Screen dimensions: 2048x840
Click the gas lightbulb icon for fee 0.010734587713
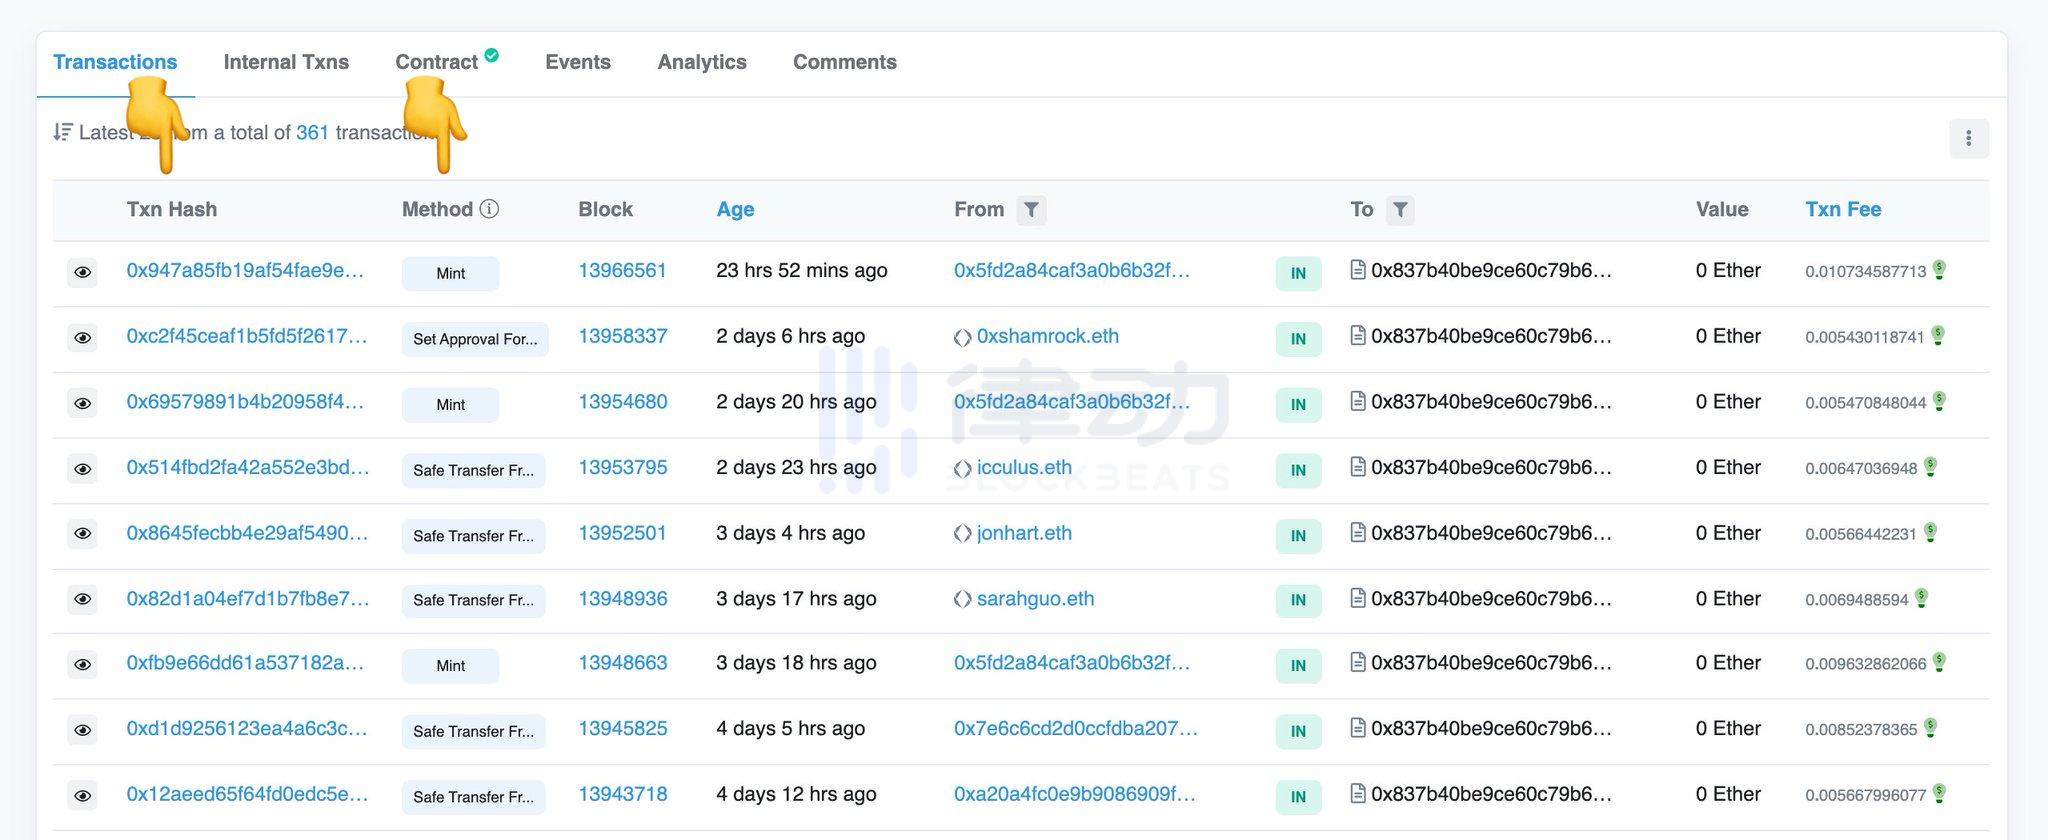pos(1939,270)
